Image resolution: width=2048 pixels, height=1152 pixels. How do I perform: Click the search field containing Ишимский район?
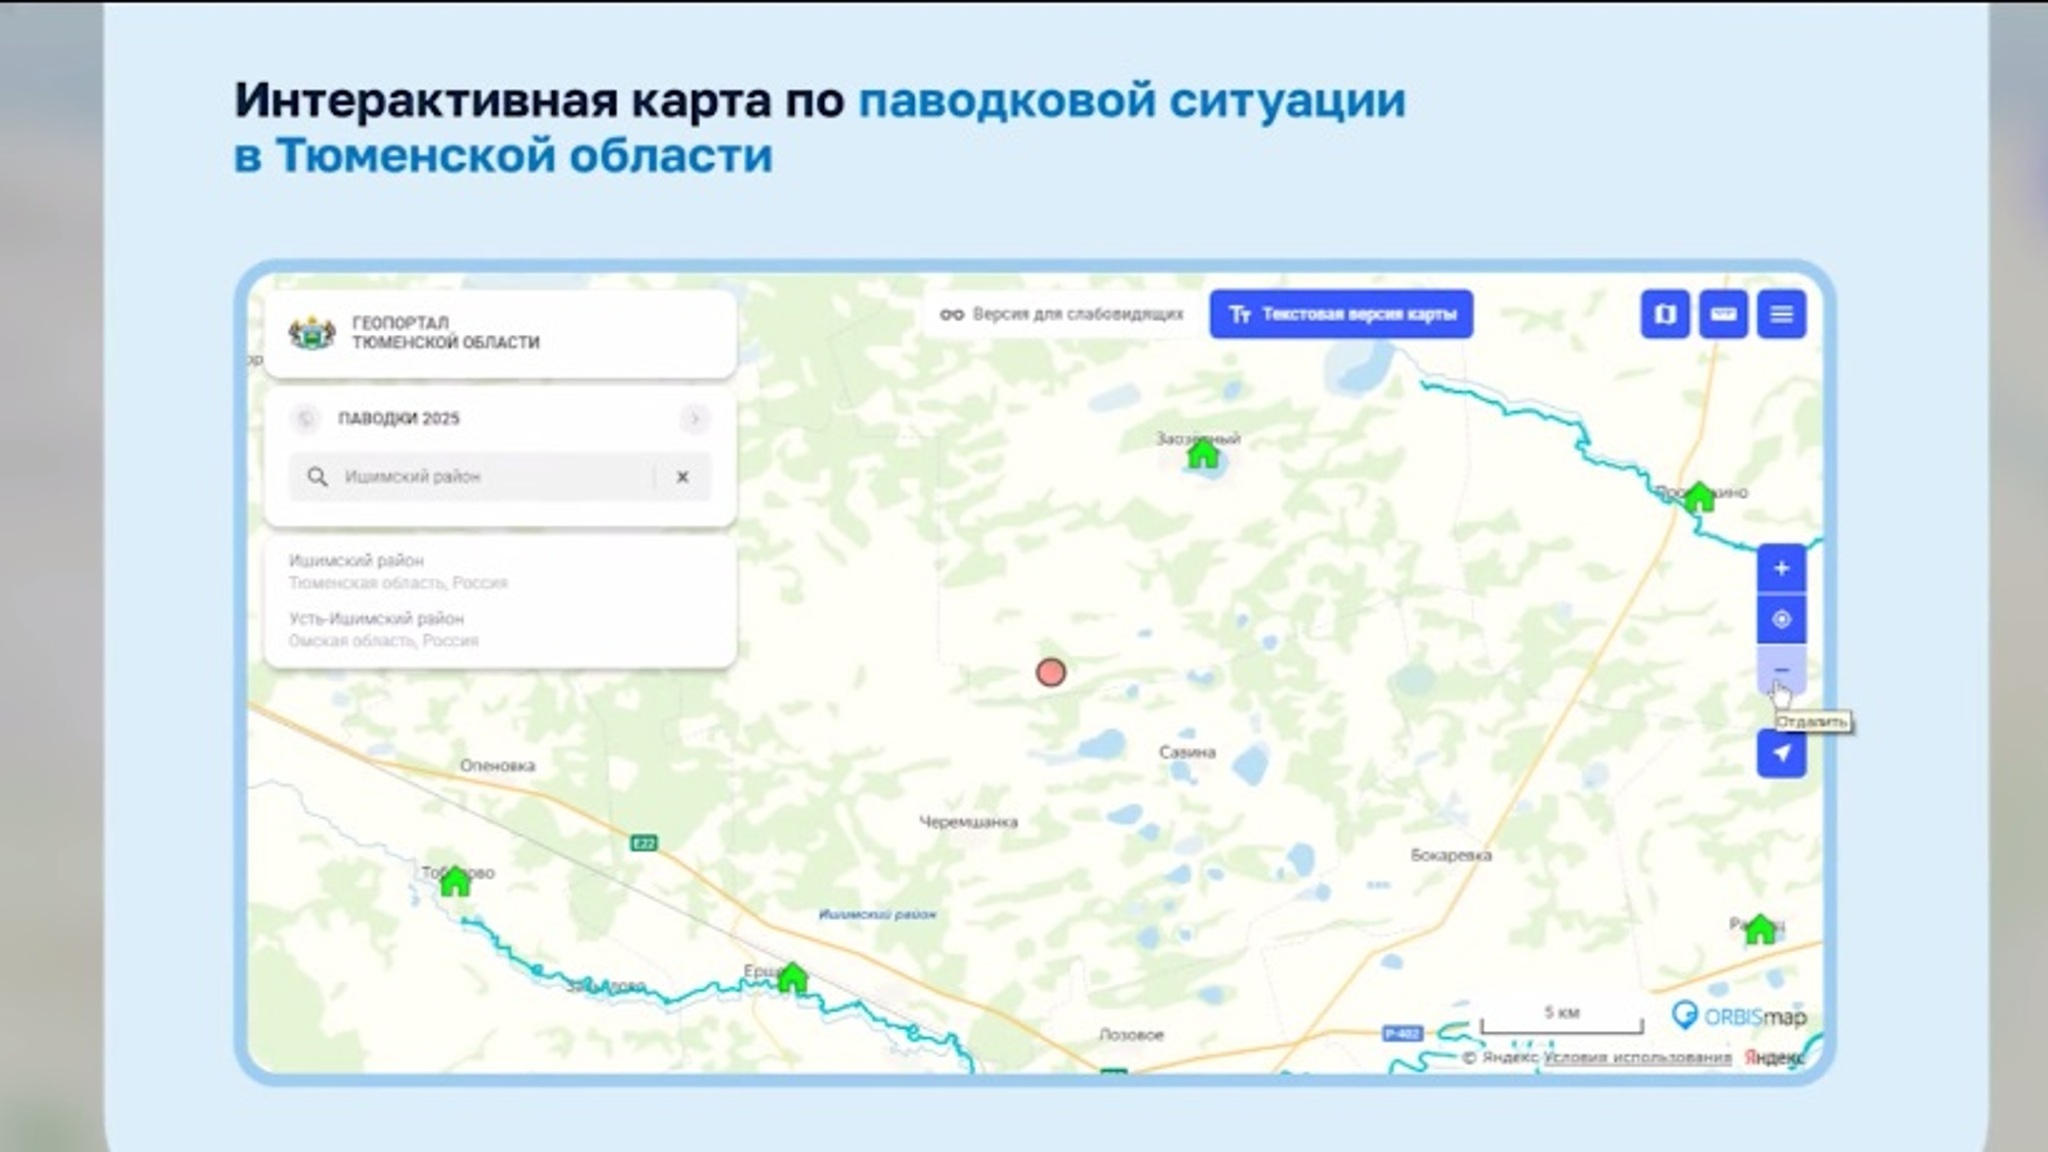point(500,477)
